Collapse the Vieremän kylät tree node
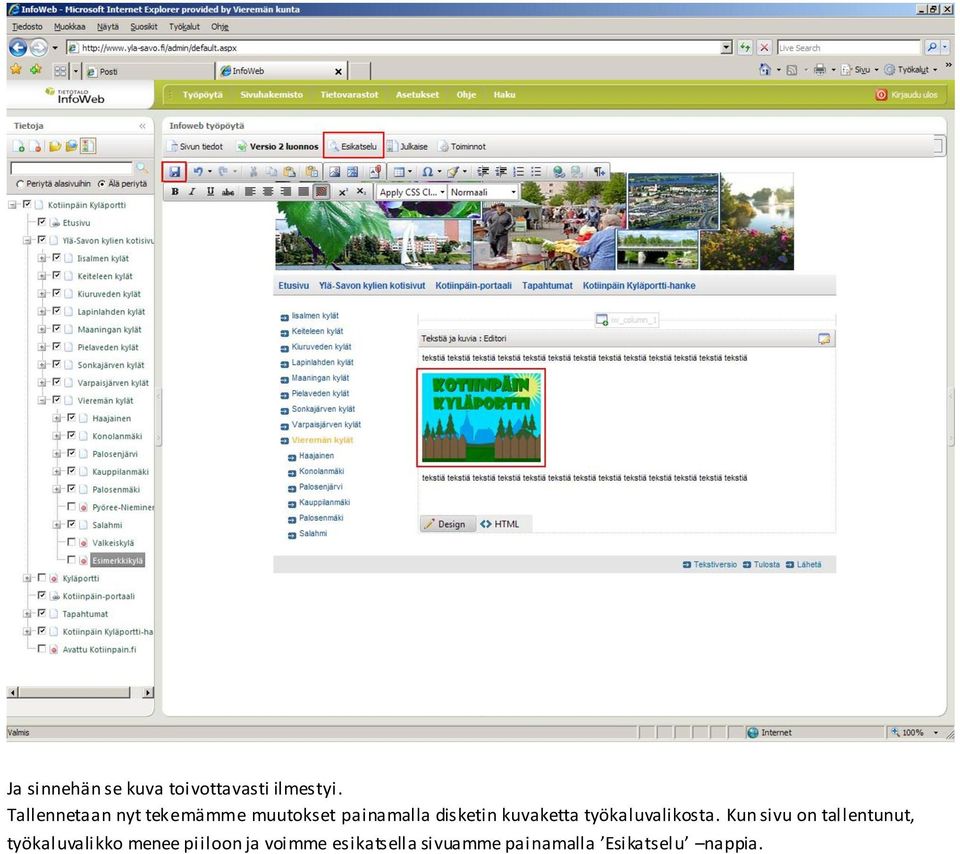 tap(42, 400)
